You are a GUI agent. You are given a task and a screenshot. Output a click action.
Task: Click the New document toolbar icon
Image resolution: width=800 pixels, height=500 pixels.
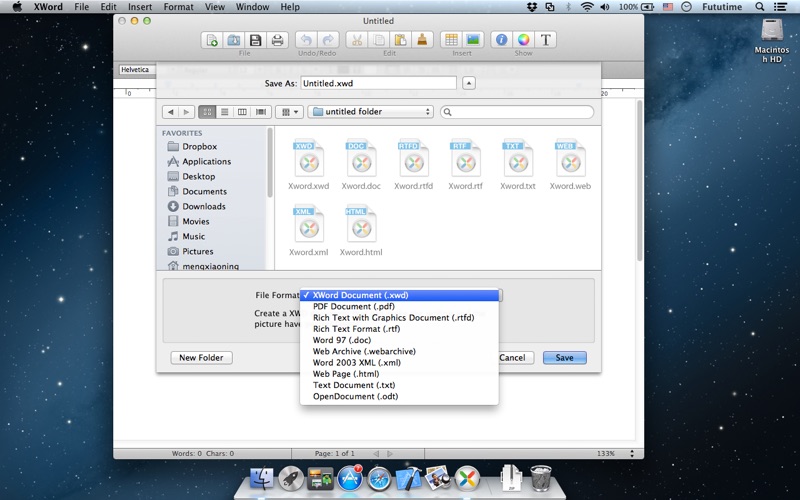pos(212,40)
